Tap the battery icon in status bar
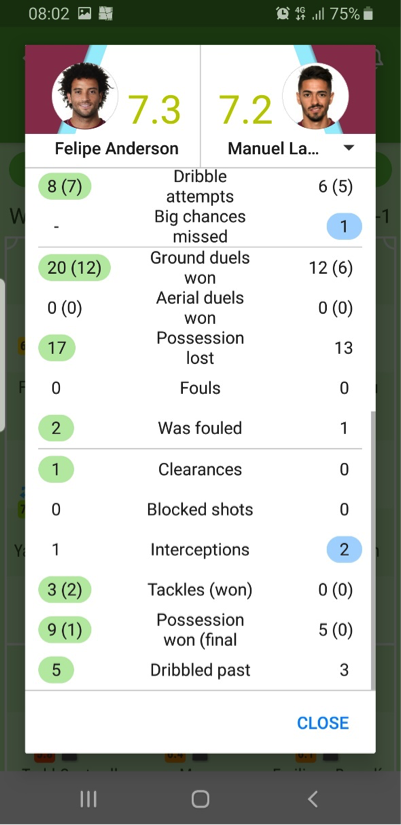 coord(368,14)
